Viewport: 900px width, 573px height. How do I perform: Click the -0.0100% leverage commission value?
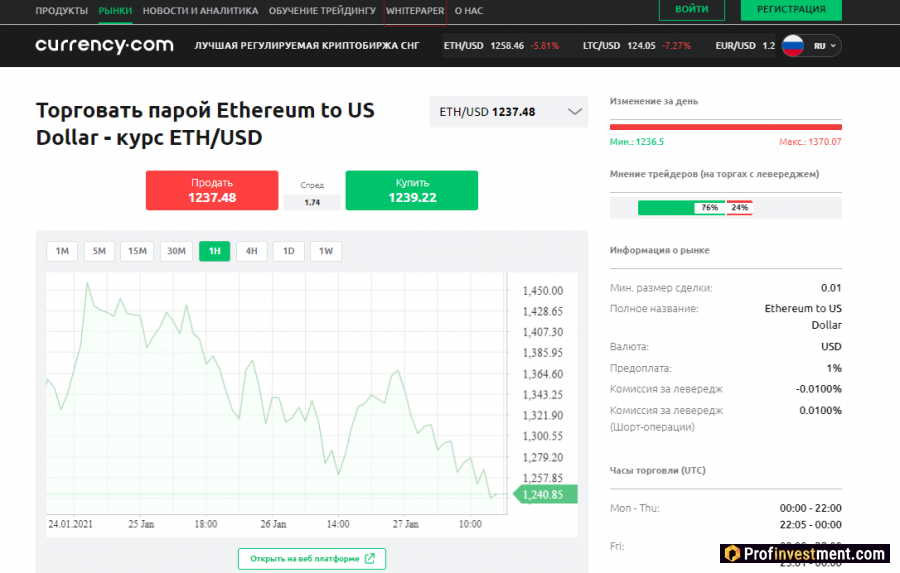tap(818, 389)
